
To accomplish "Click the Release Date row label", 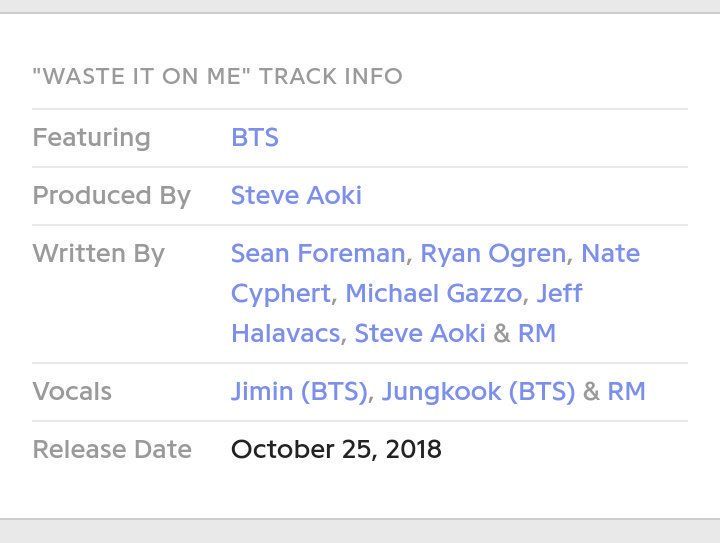I will [112, 449].
